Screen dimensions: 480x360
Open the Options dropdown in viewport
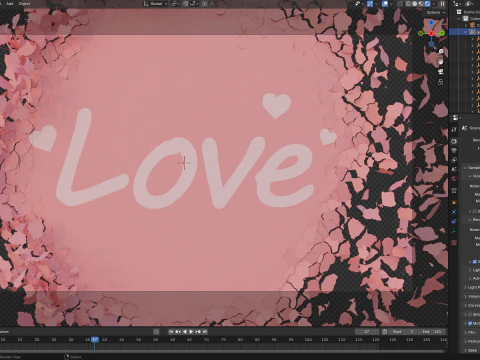(435, 12)
